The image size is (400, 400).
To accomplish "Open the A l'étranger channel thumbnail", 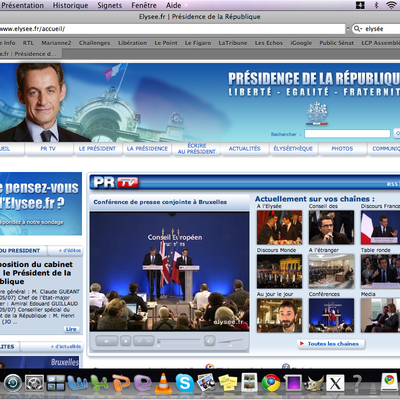I will tap(331, 271).
